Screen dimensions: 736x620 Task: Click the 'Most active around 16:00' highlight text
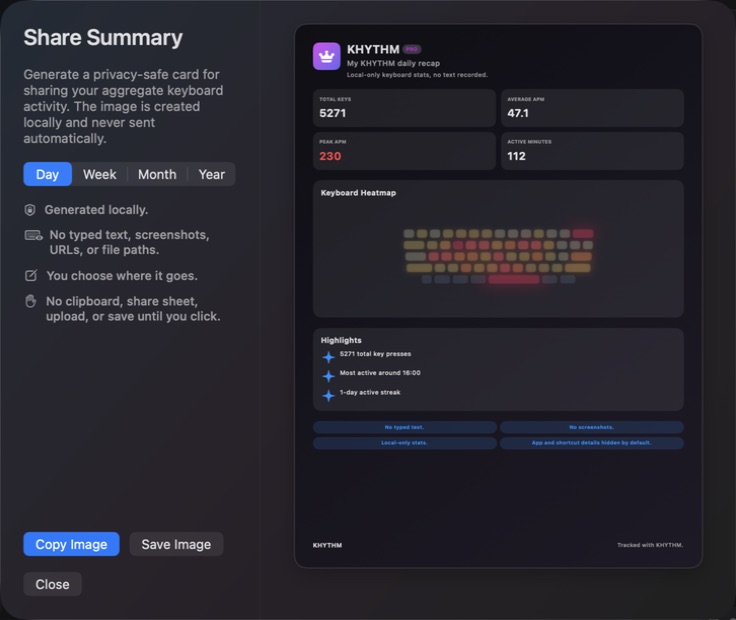tap(380, 373)
